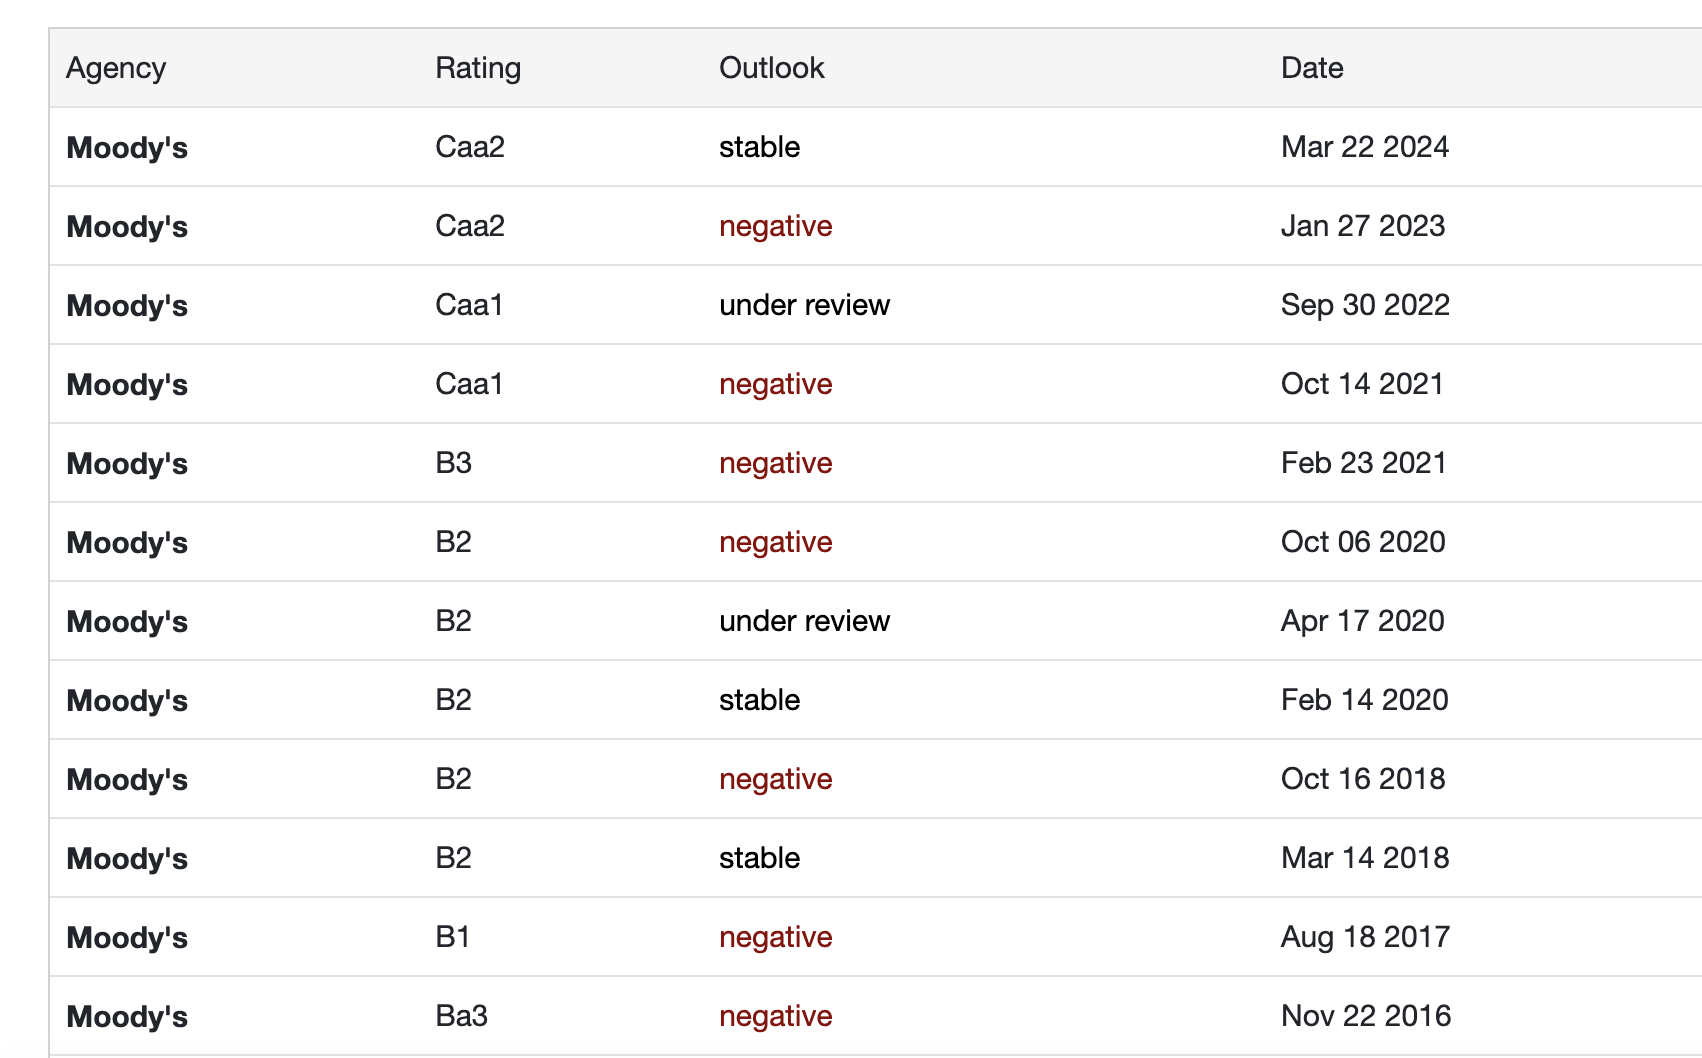
Task: Click stable outlook in Feb 14 2020 row
Action: pyautogui.click(x=759, y=700)
